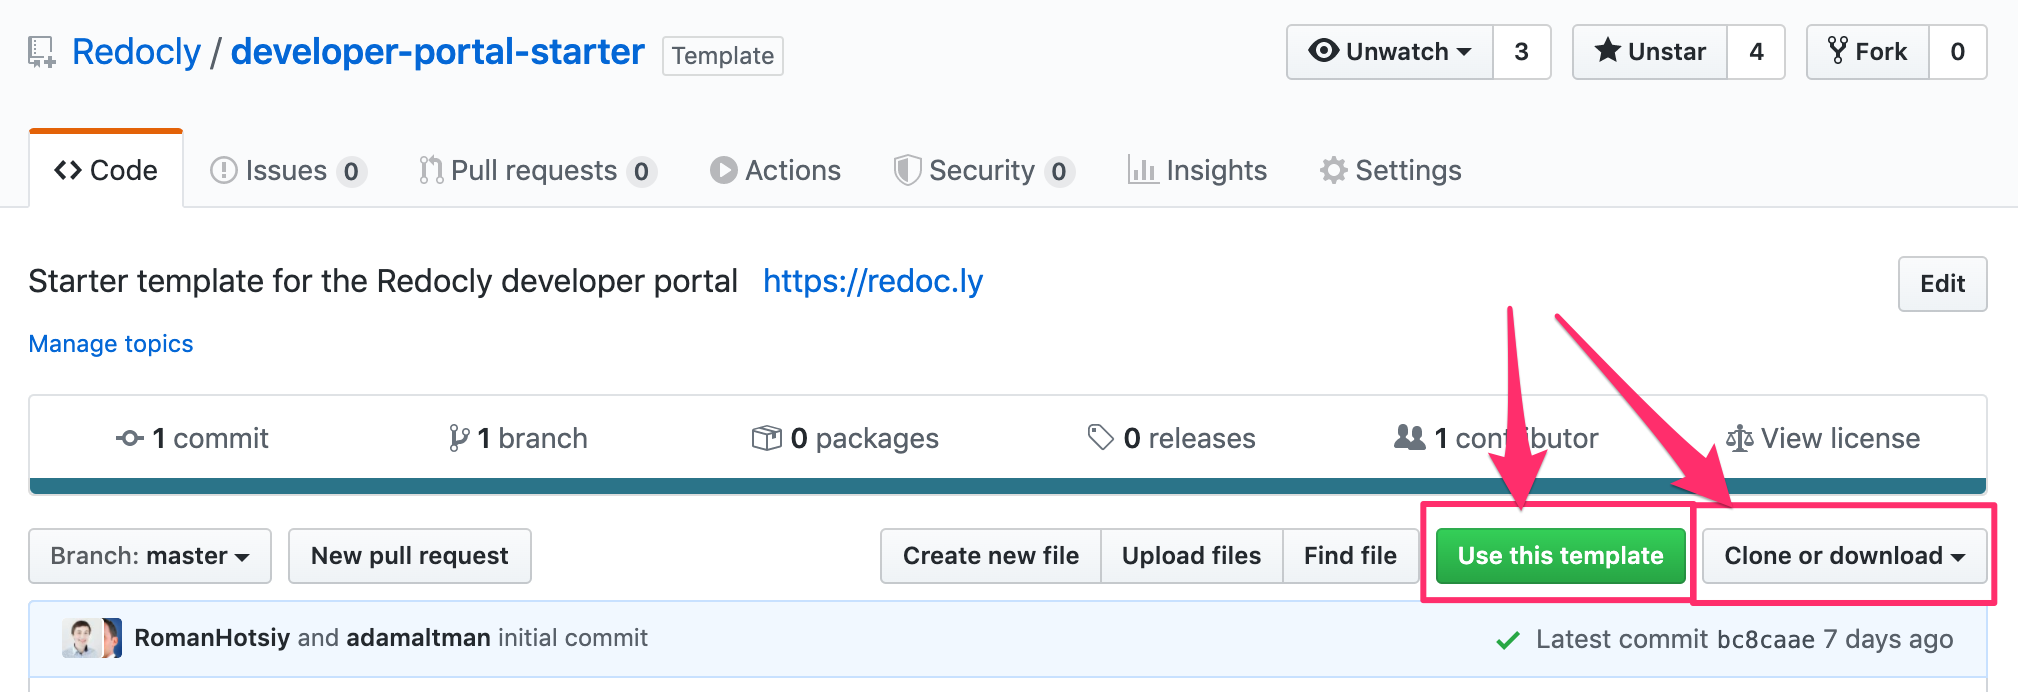Open the Insights tab
Viewport: 2018px width, 692px height.
(x=1197, y=171)
